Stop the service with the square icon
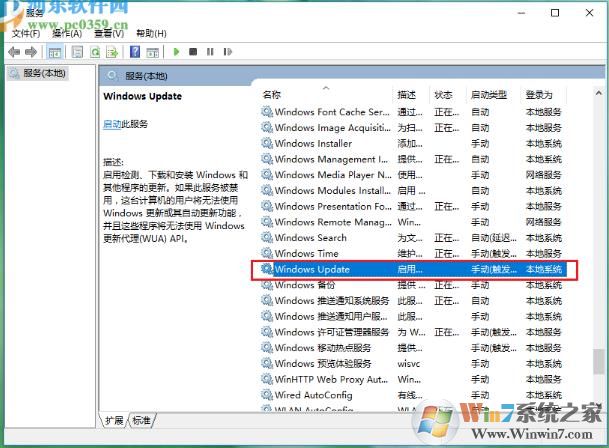The height and width of the screenshot is (448, 609). pos(193,52)
